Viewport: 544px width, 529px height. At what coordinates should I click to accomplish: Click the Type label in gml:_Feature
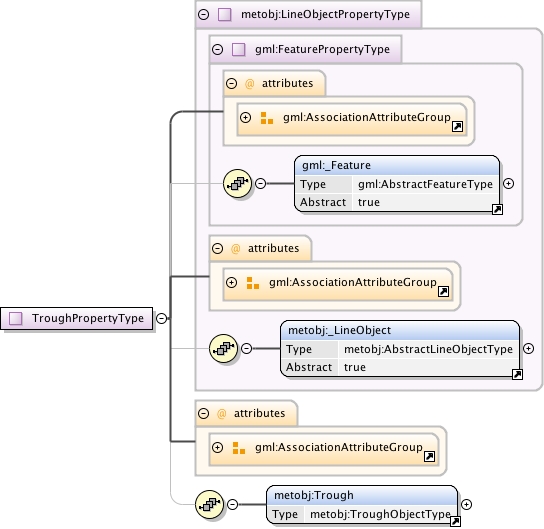[313, 184]
